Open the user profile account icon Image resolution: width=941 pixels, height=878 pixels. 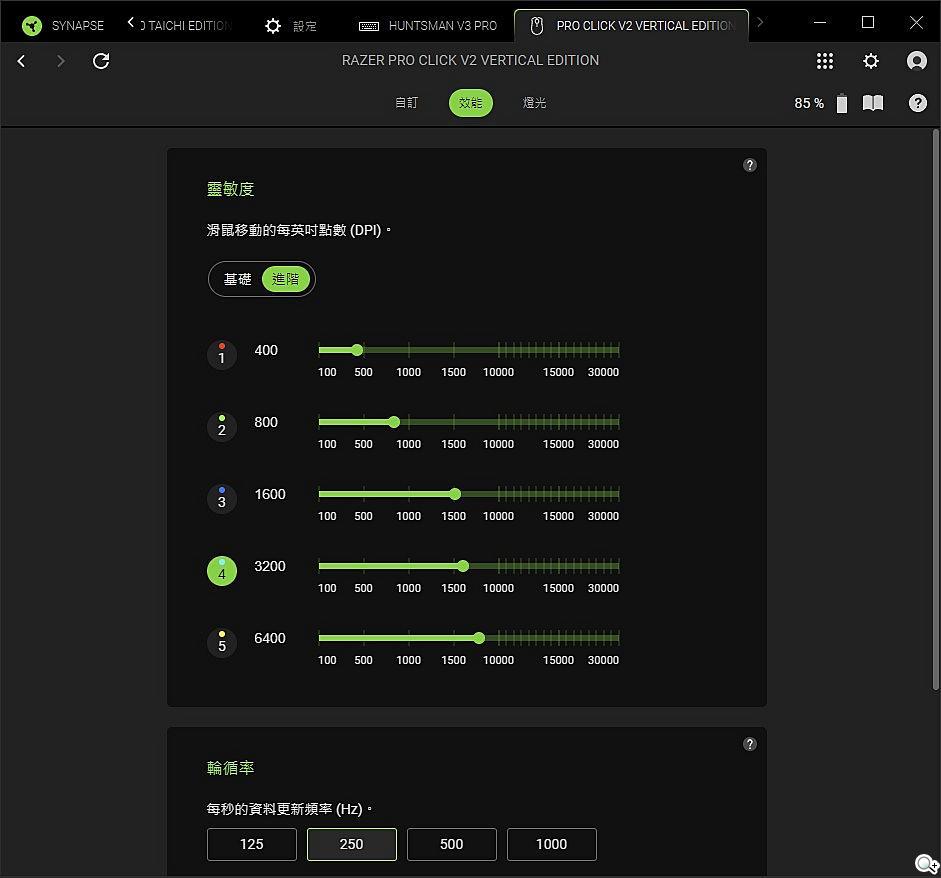(916, 61)
